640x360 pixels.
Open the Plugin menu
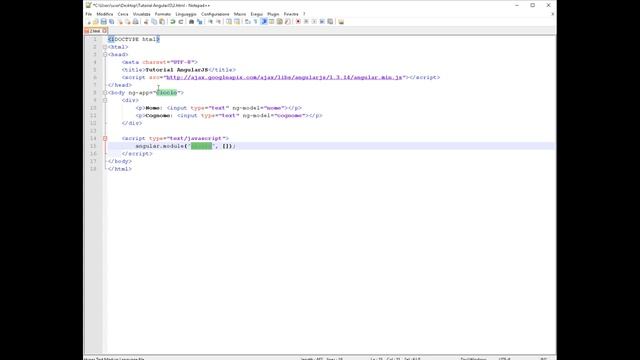point(273,14)
